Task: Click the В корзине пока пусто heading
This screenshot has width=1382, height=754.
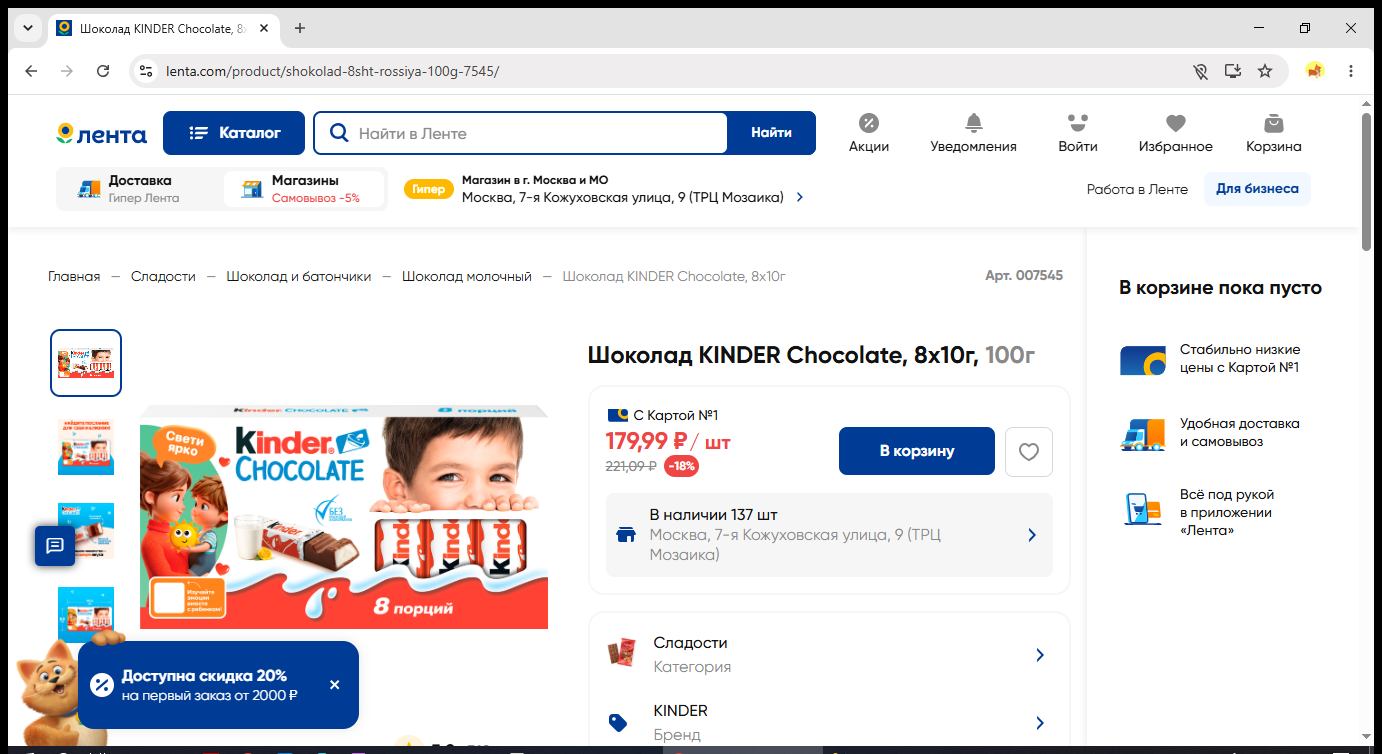Action: click(x=1220, y=288)
